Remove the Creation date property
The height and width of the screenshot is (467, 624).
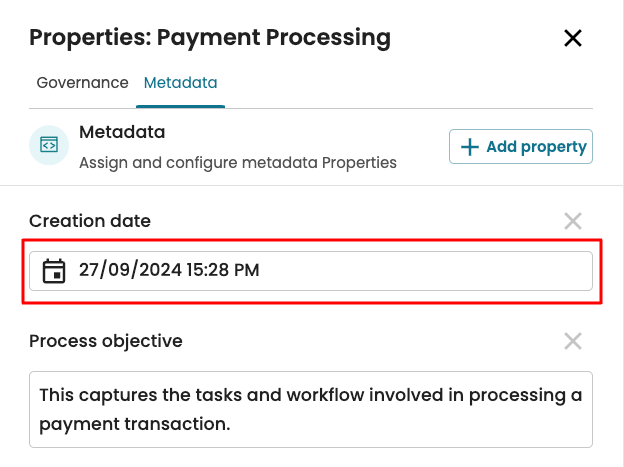point(573,221)
